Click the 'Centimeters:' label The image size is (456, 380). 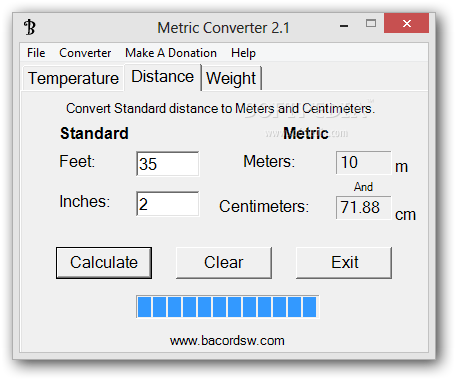click(264, 206)
